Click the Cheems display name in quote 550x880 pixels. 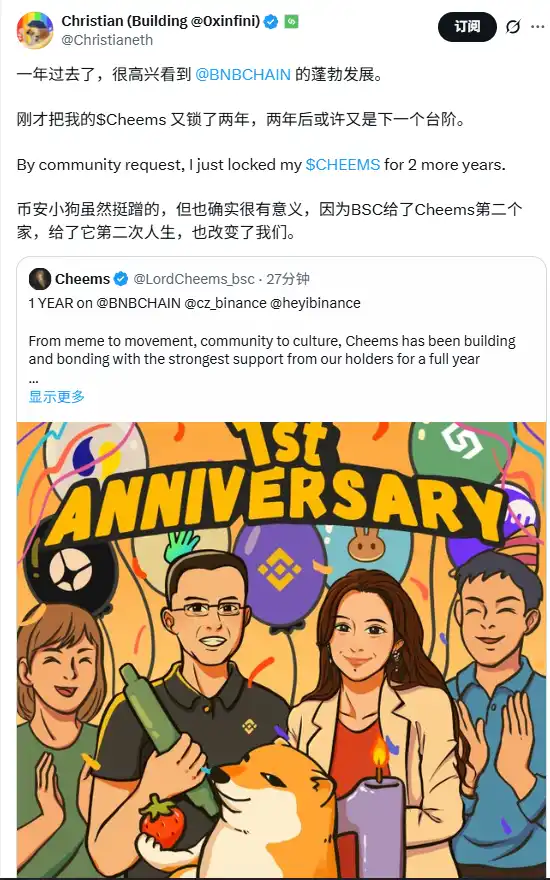click(x=82, y=279)
